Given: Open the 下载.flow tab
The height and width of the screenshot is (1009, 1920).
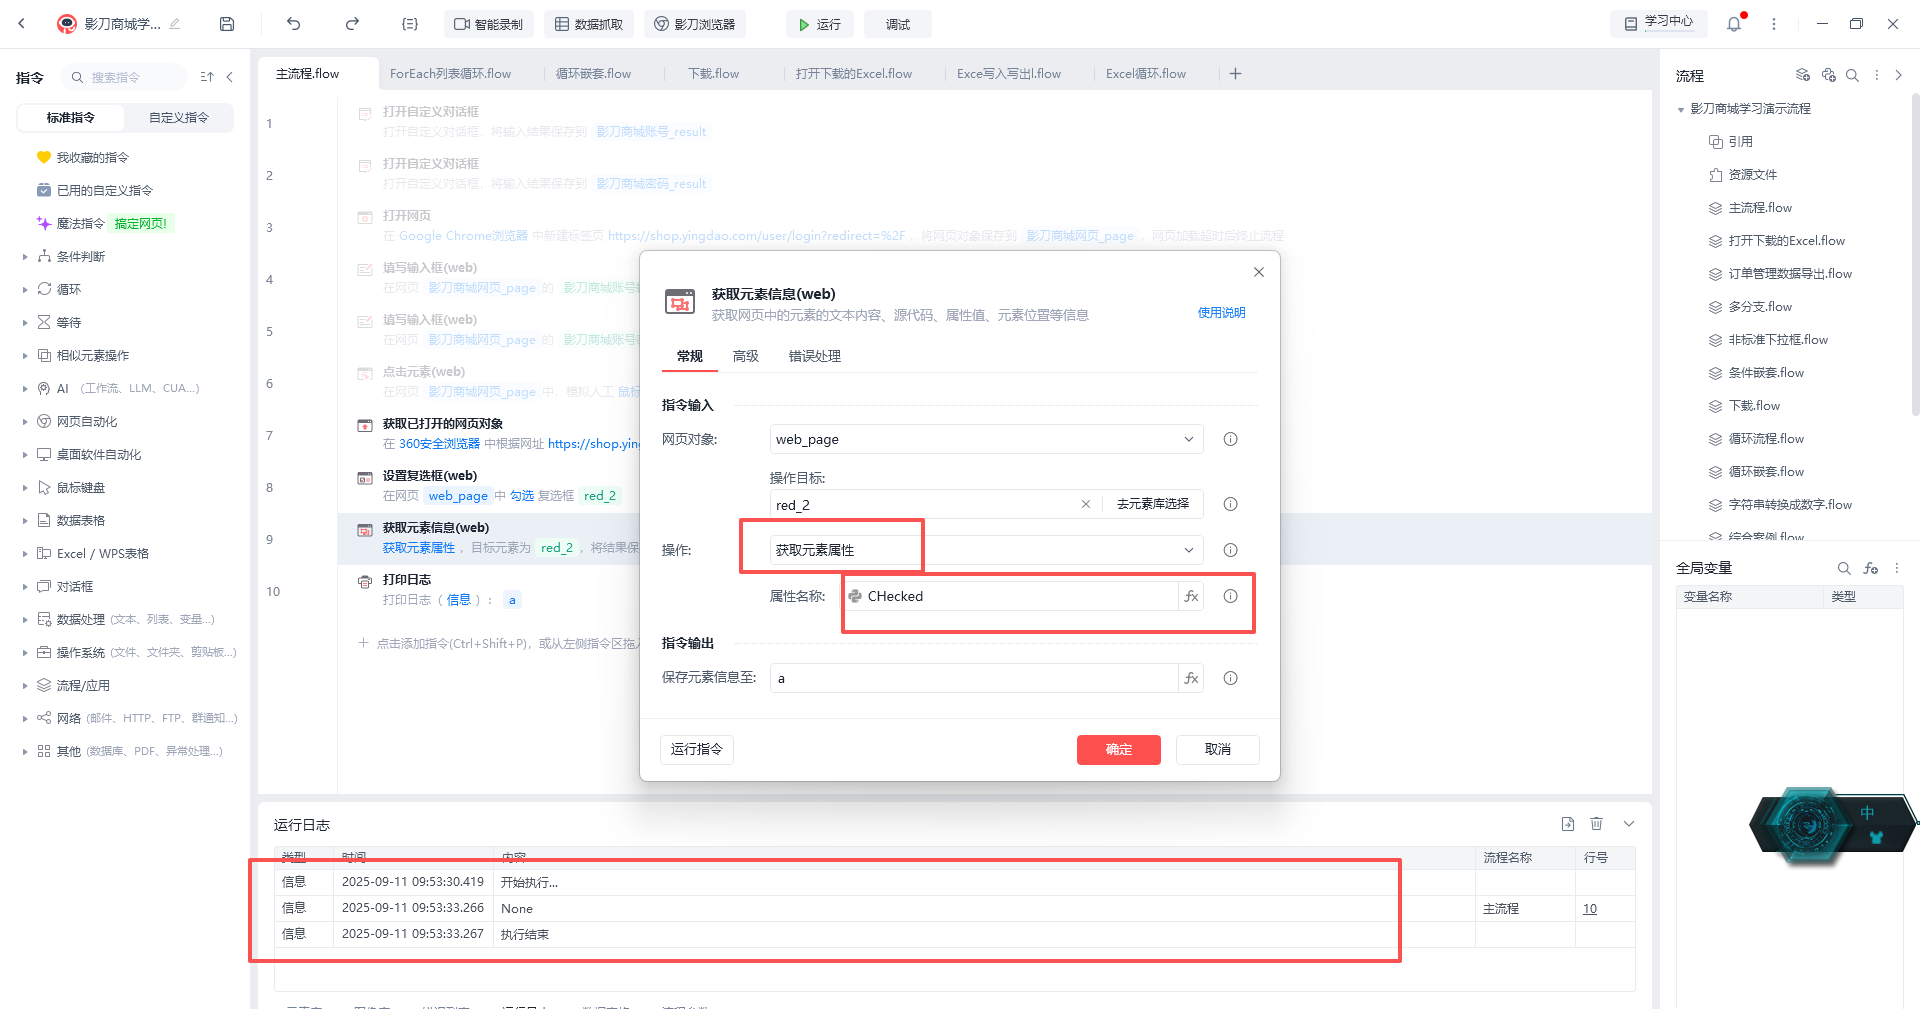Looking at the screenshot, I should (x=713, y=74).
